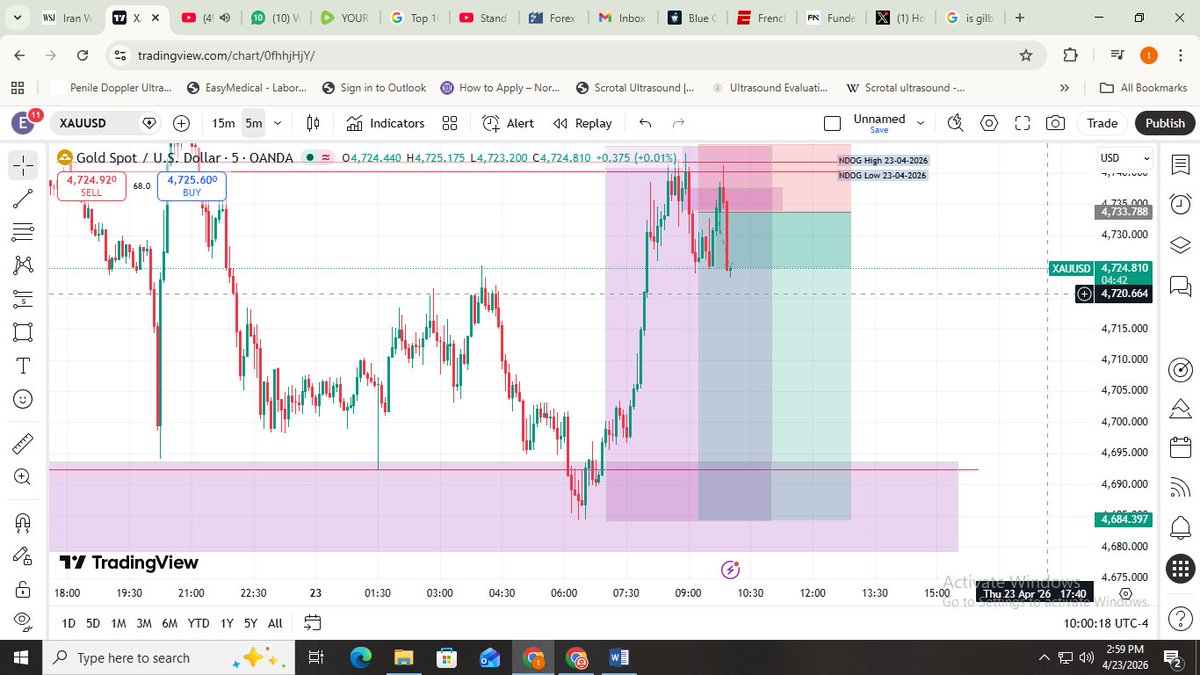Open the emoji icons tool
The image size is (1200, 675).
coord(24,398)
